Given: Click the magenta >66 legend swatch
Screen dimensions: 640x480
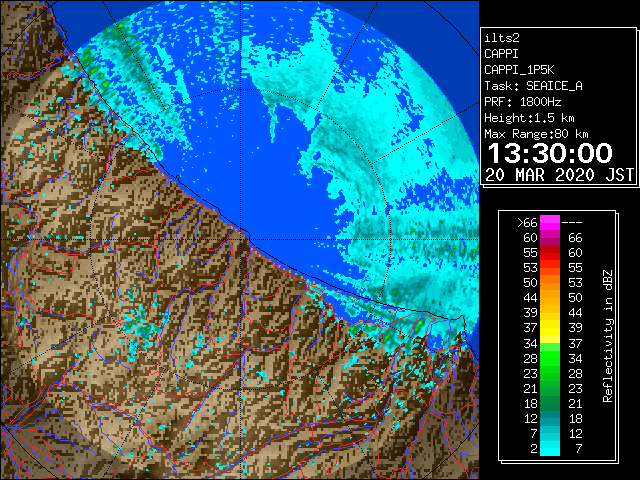Looking at the screenshot, I should [550, 222].
